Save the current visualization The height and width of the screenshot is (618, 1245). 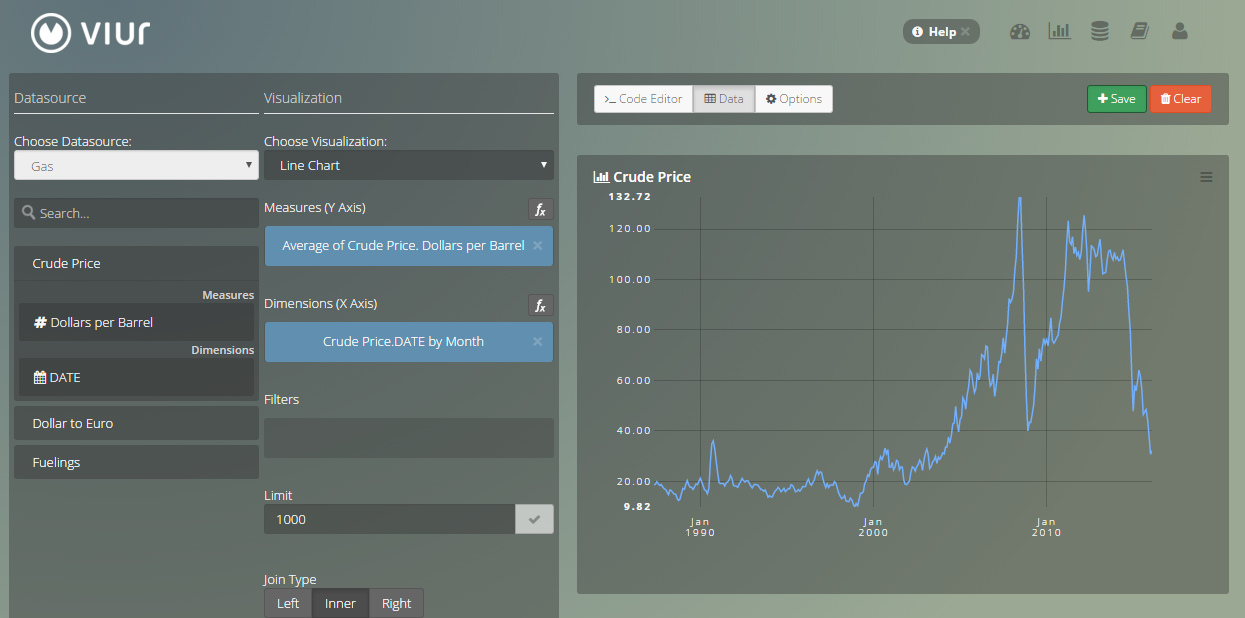1116,99
